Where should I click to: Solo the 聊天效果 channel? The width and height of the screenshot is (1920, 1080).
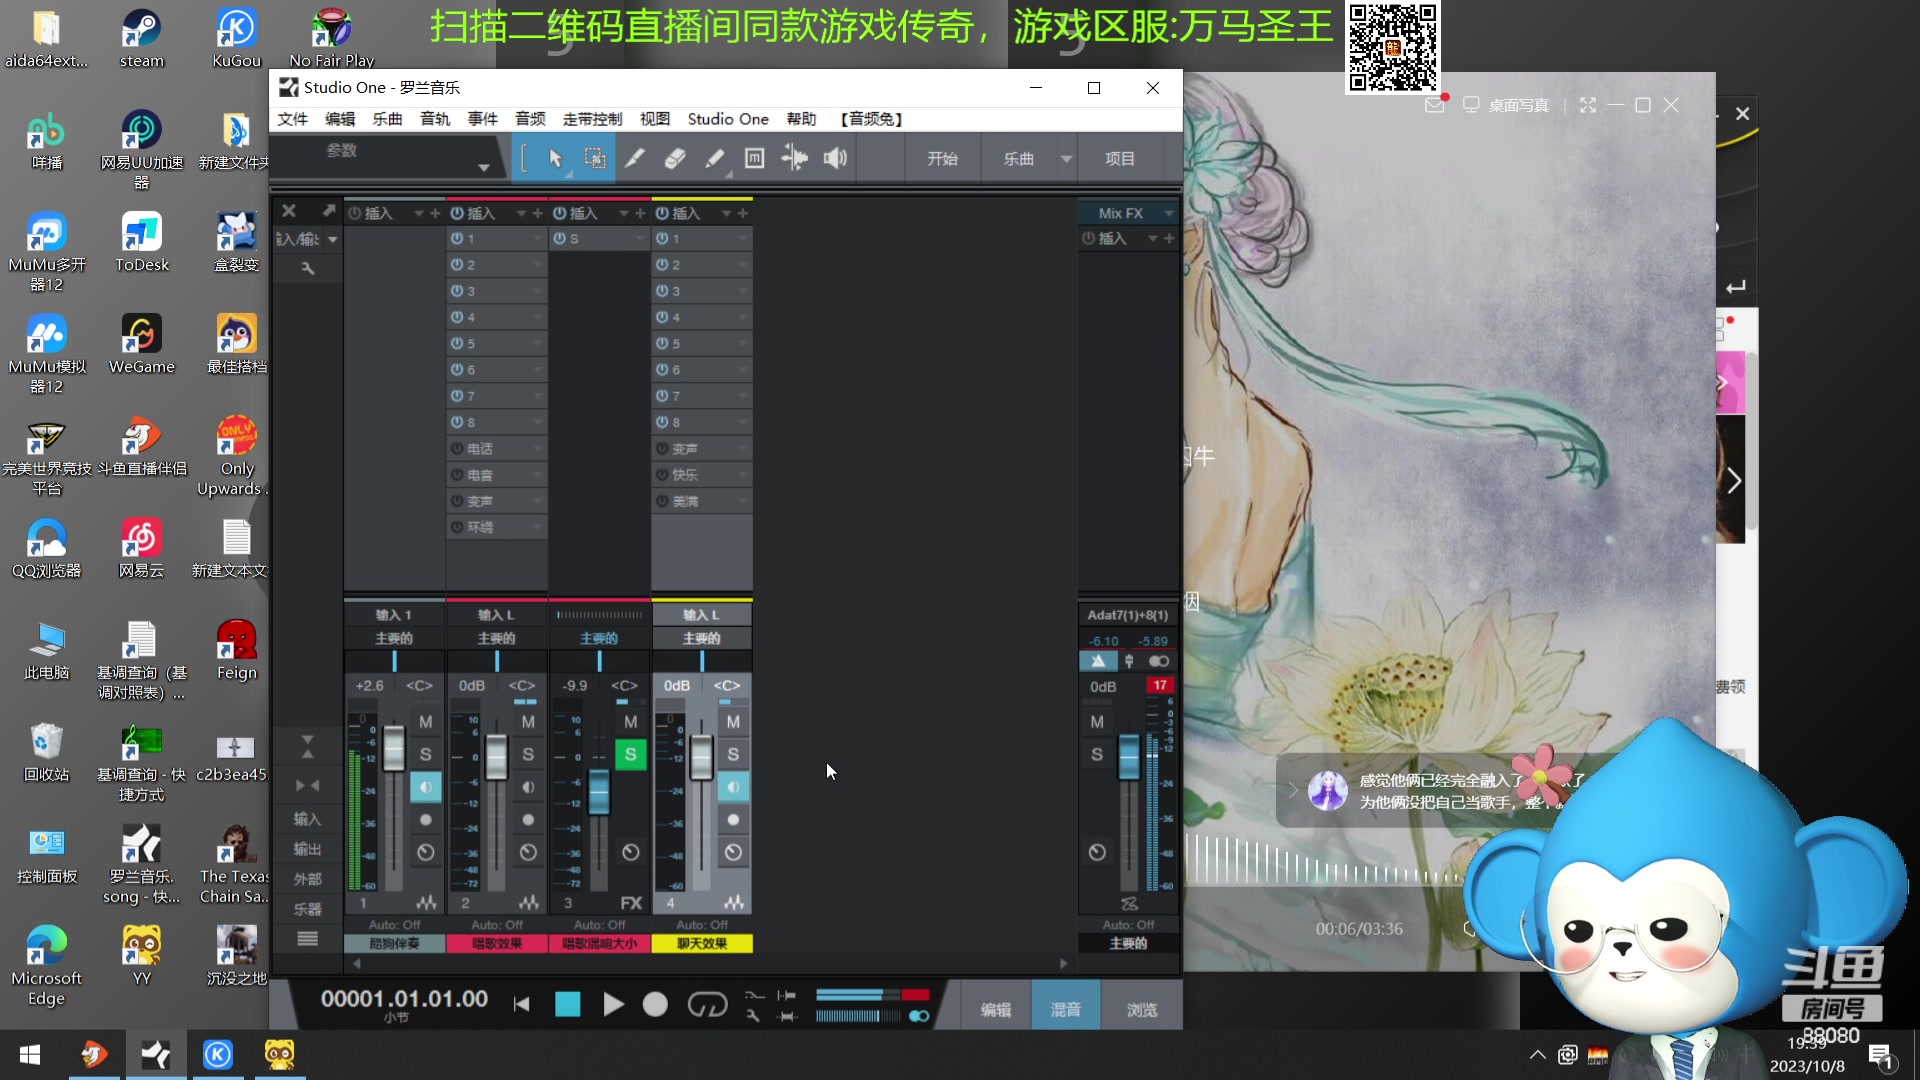coord(733,755)
